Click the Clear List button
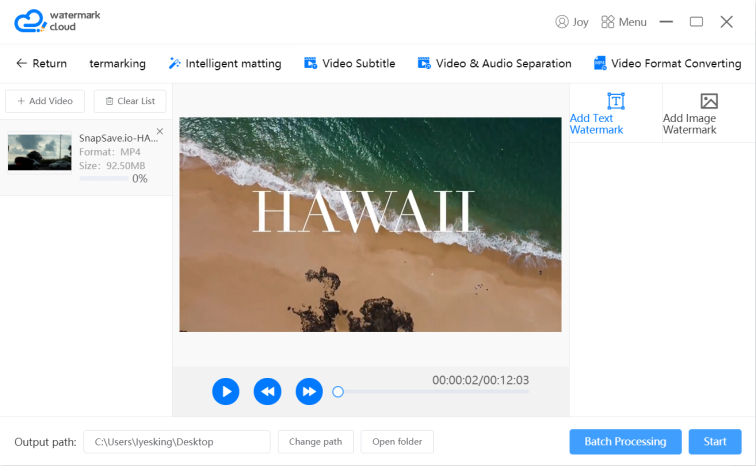756x466 pixels. 130,101
